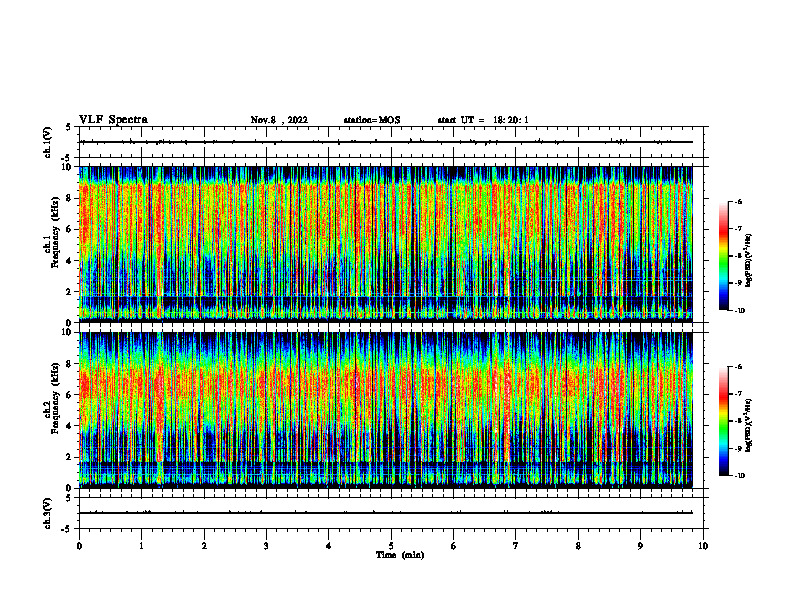Click the ch.2 PSD color scale bar
Screen dimensions: 792x612
pyautogui.click(x=723, y=421)
